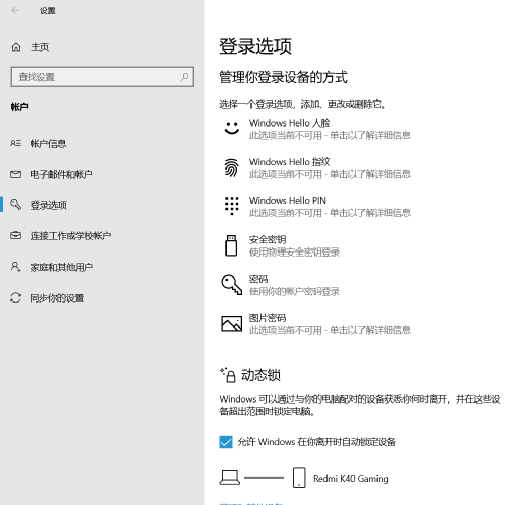Click the Home house icon
Screen dimensions: 522x505
tap(16, 47)
